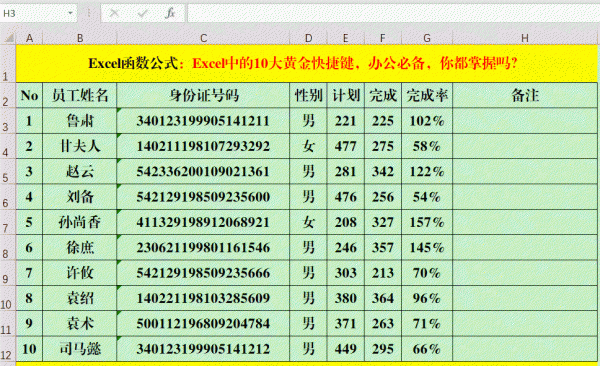Select completed value cell 256

(383, 197)
